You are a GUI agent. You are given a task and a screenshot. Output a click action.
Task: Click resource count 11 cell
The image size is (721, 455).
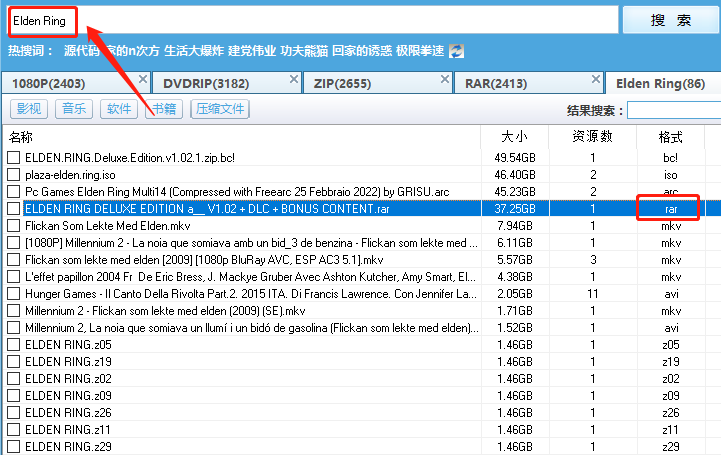pyautogui.click(x=593, y=294)
